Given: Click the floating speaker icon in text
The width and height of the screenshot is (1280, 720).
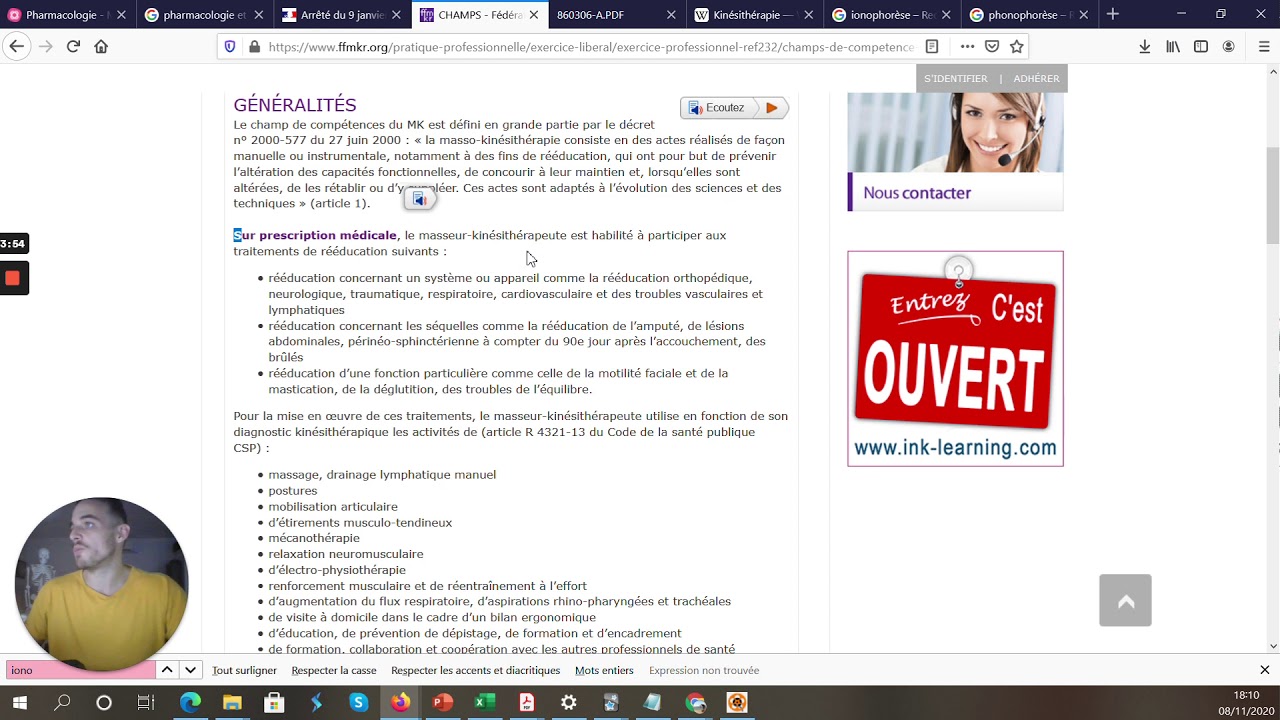Looking at the screenshot, I should click(420, 199).
